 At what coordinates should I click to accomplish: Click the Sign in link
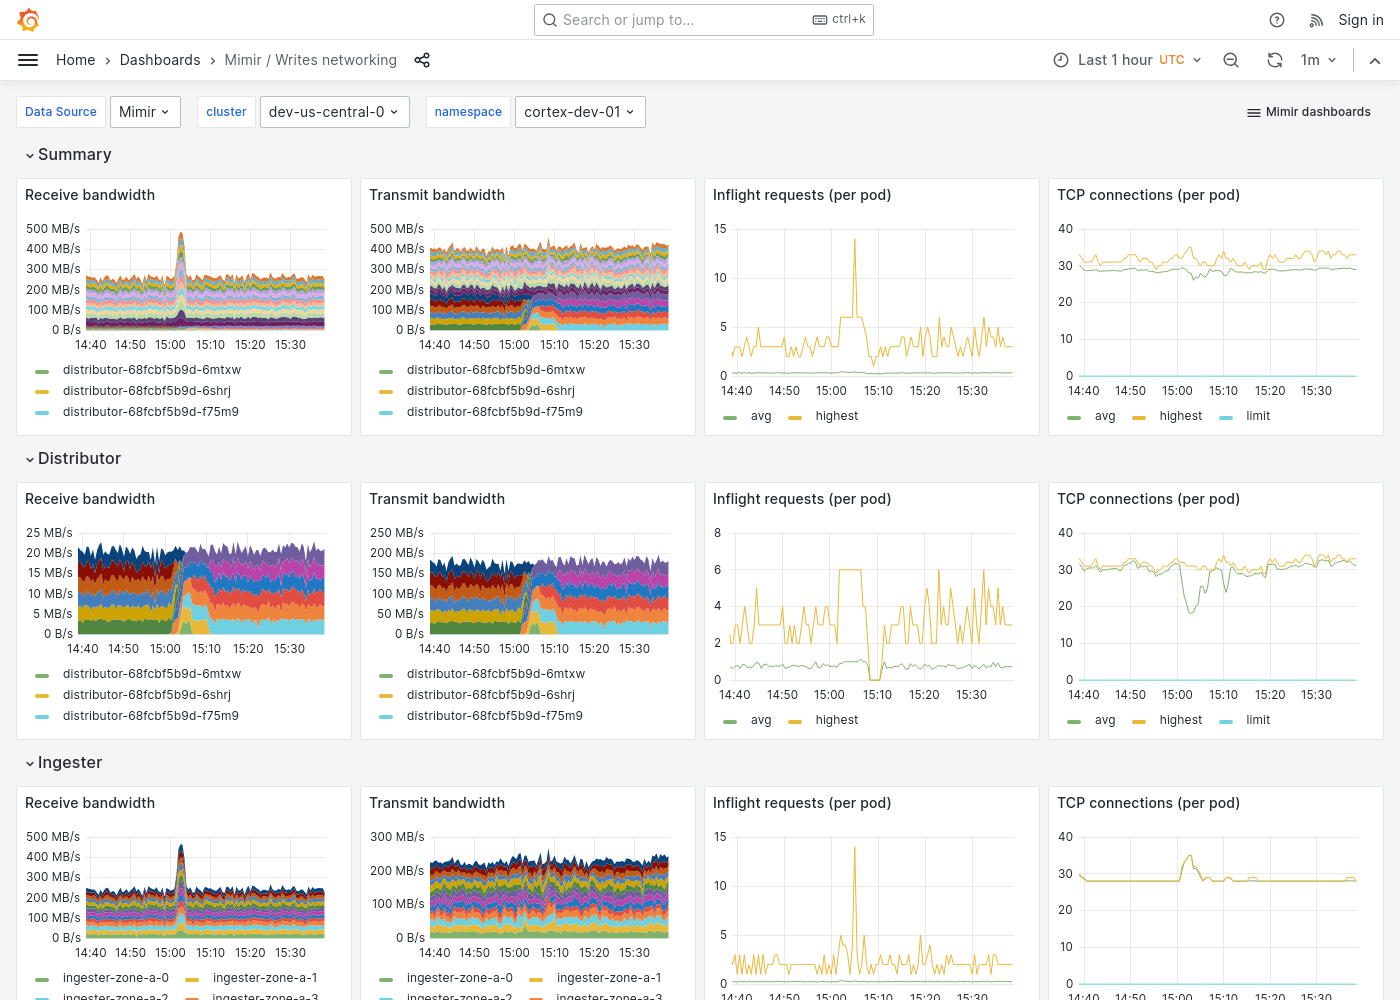[x=1360, y=20]
